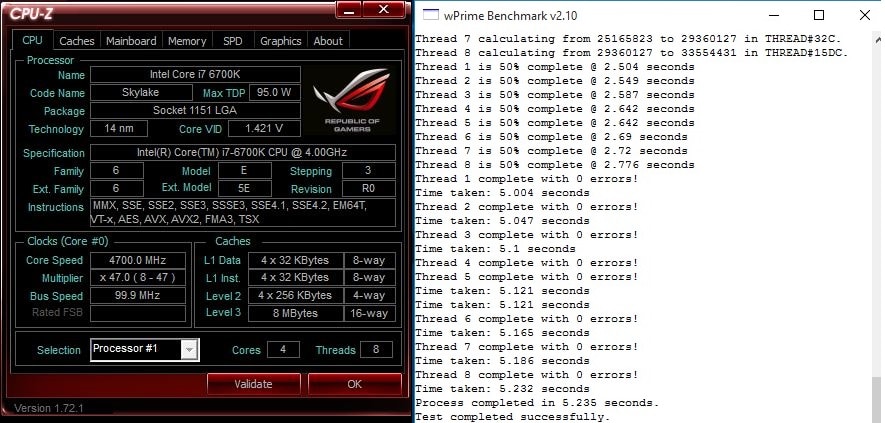Click the Threads count value '8'
Viewport: 885px width, 423px height.
coord(376,350)
